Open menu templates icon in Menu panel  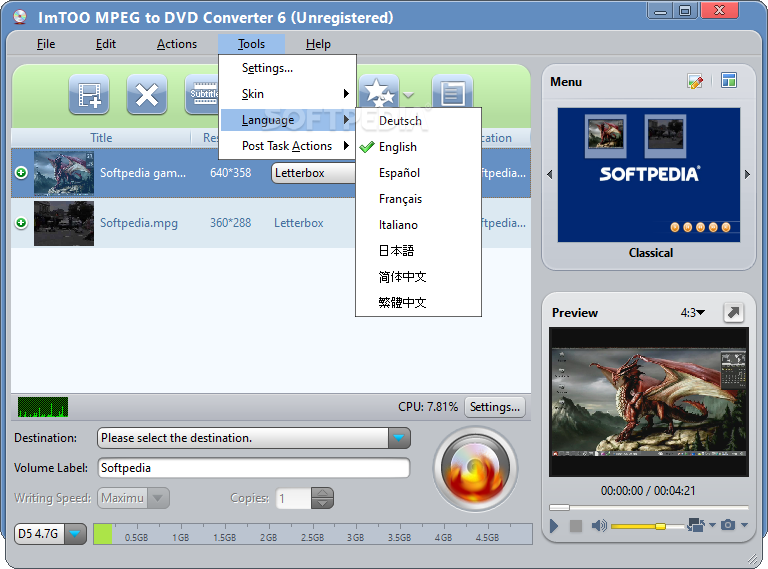point(729,80)
